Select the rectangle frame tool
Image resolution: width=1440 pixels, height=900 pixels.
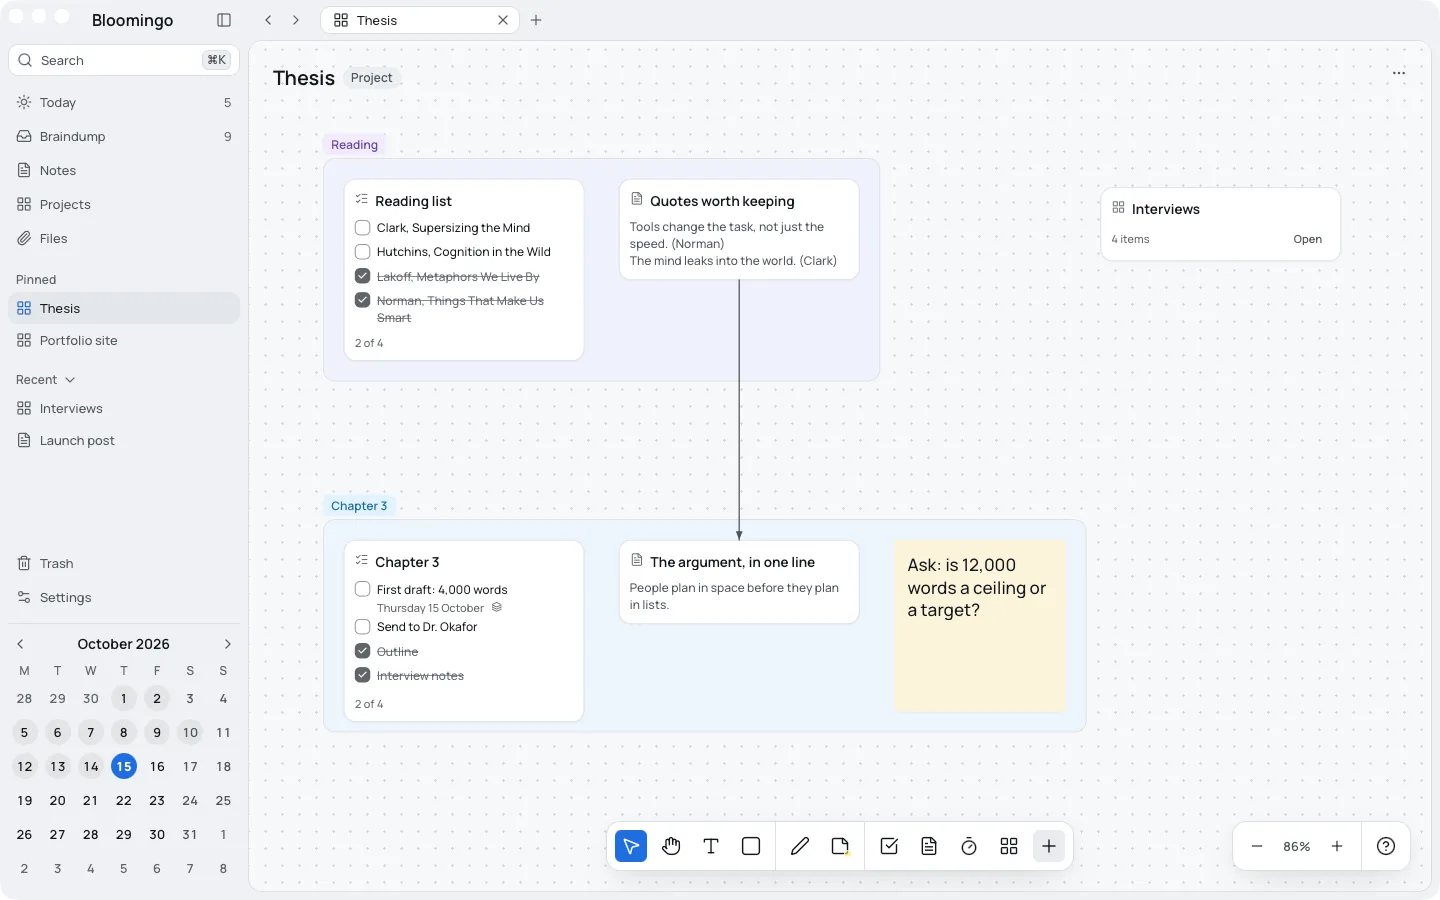click(751, 846)
